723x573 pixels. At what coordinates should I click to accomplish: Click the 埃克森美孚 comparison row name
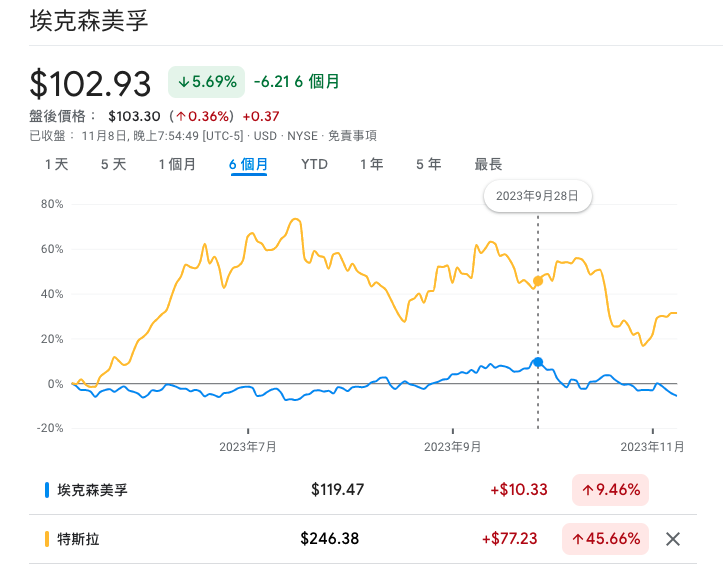pos(92,490)
